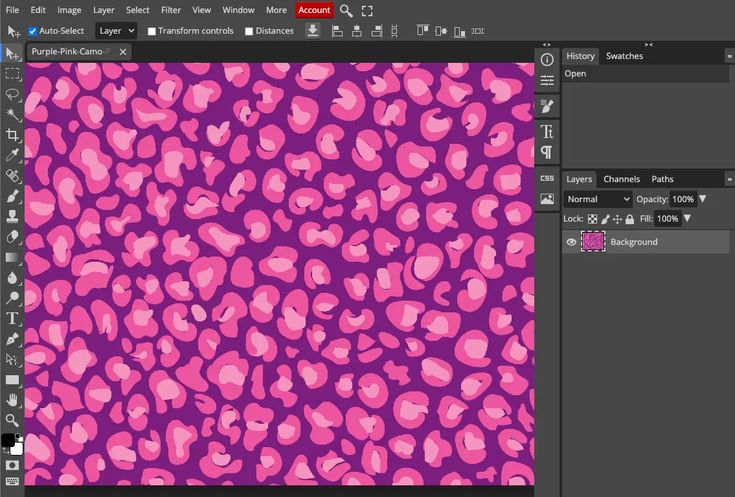This screenshot has width=735, height=497.
Task: Select the Eyedropper tool
Action: pos(12,155)
